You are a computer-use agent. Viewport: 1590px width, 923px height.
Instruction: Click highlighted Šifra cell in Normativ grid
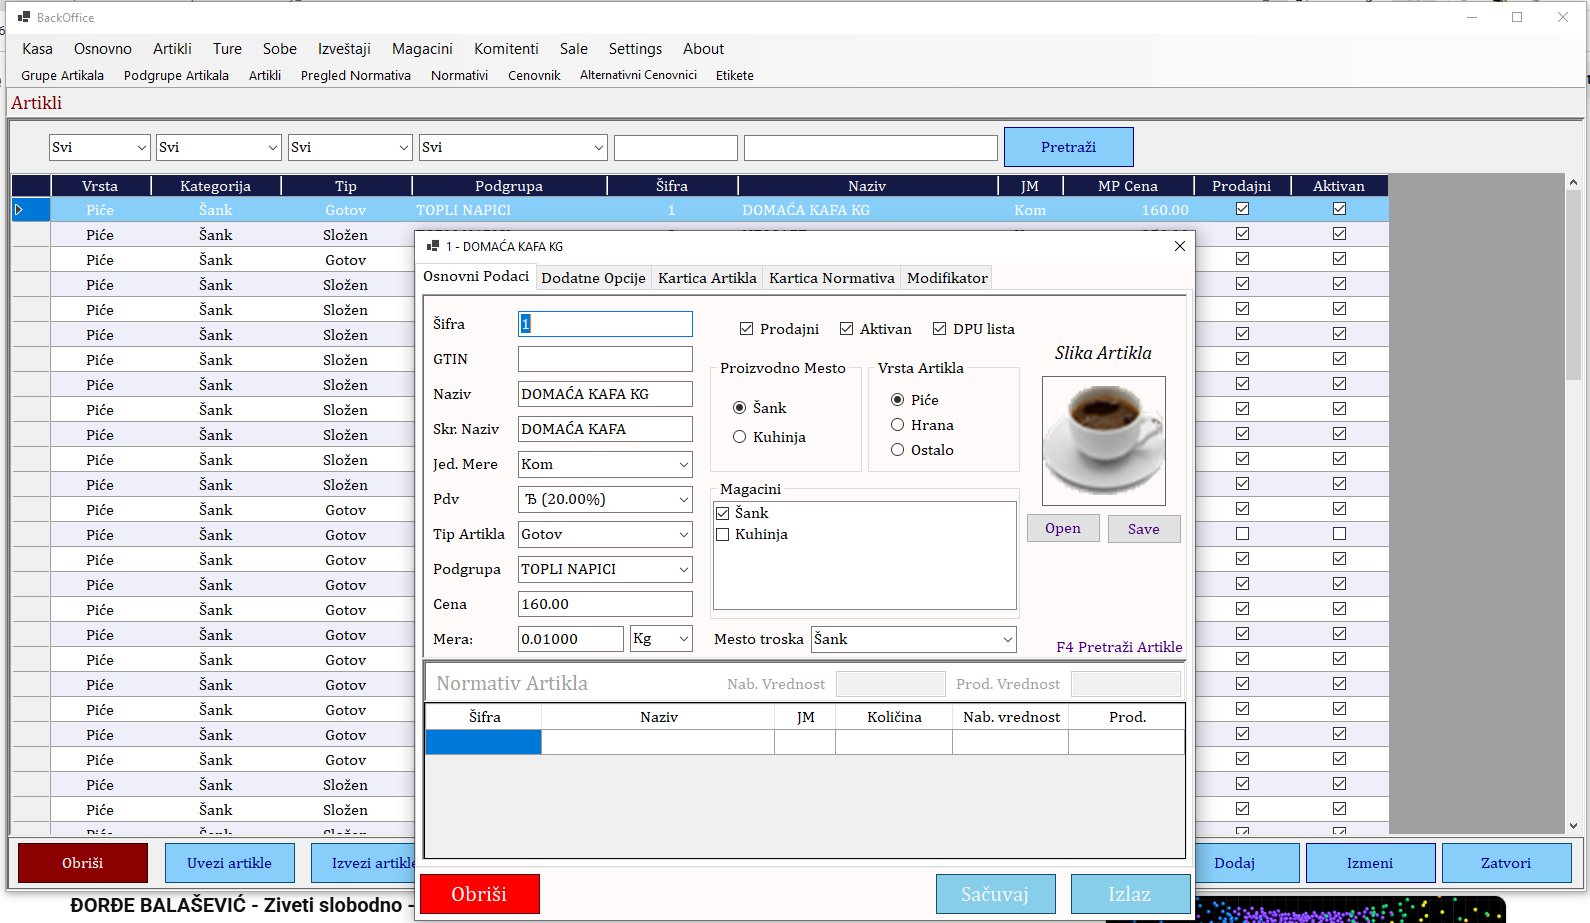tap(483, 742)
